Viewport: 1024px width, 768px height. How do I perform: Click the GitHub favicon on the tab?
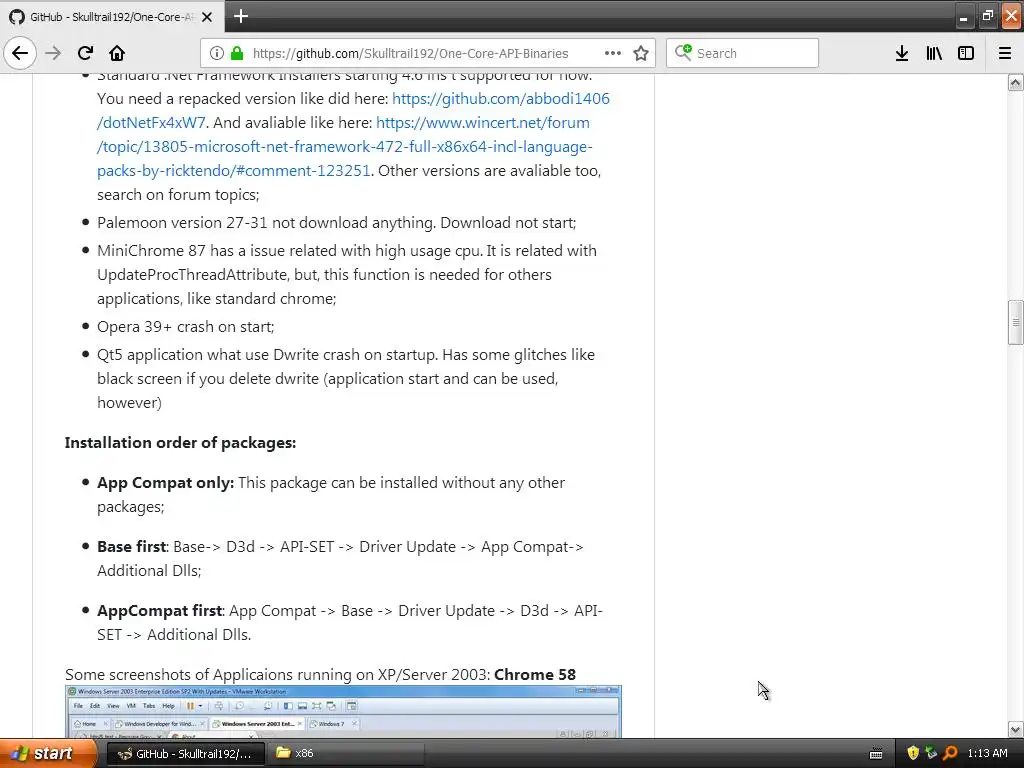(x=17, y=17)
